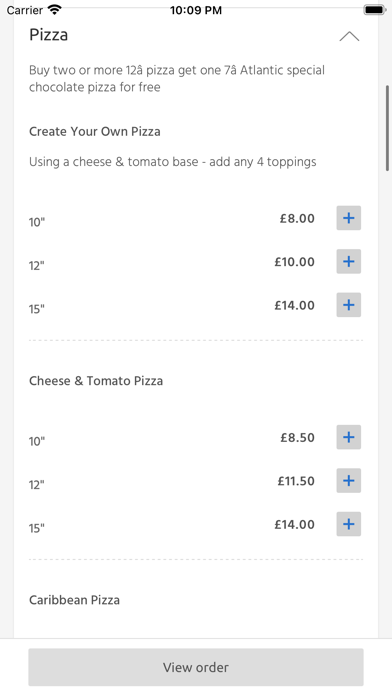This screenshot has width=392, height=696.
Task: Add 15" Cheese & Tomato Pizza for £14.00
Action: (348, 524)
